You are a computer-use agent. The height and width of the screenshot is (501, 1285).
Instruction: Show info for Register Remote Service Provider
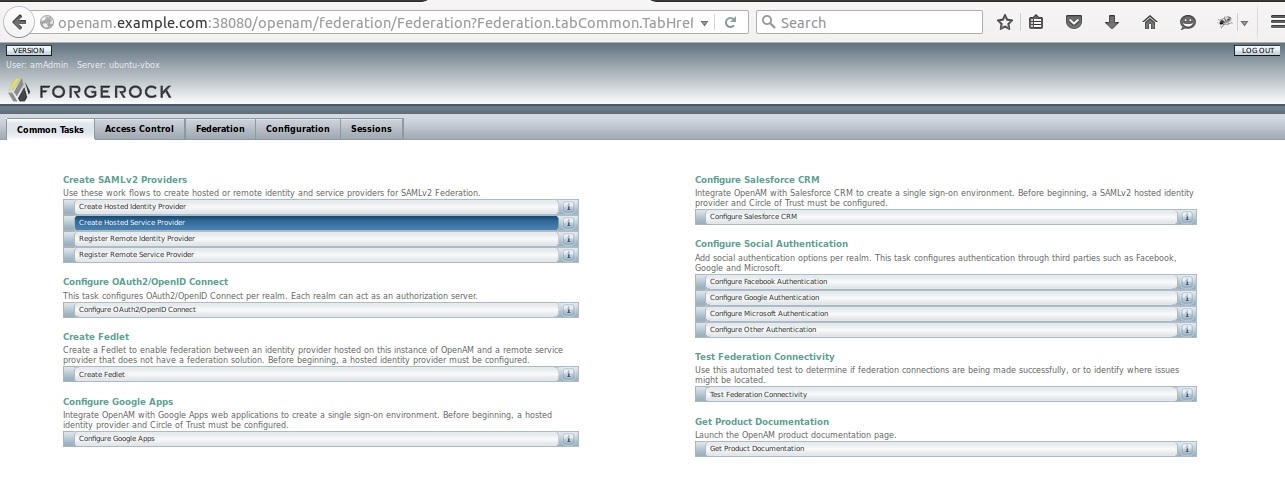coord(569,254)
